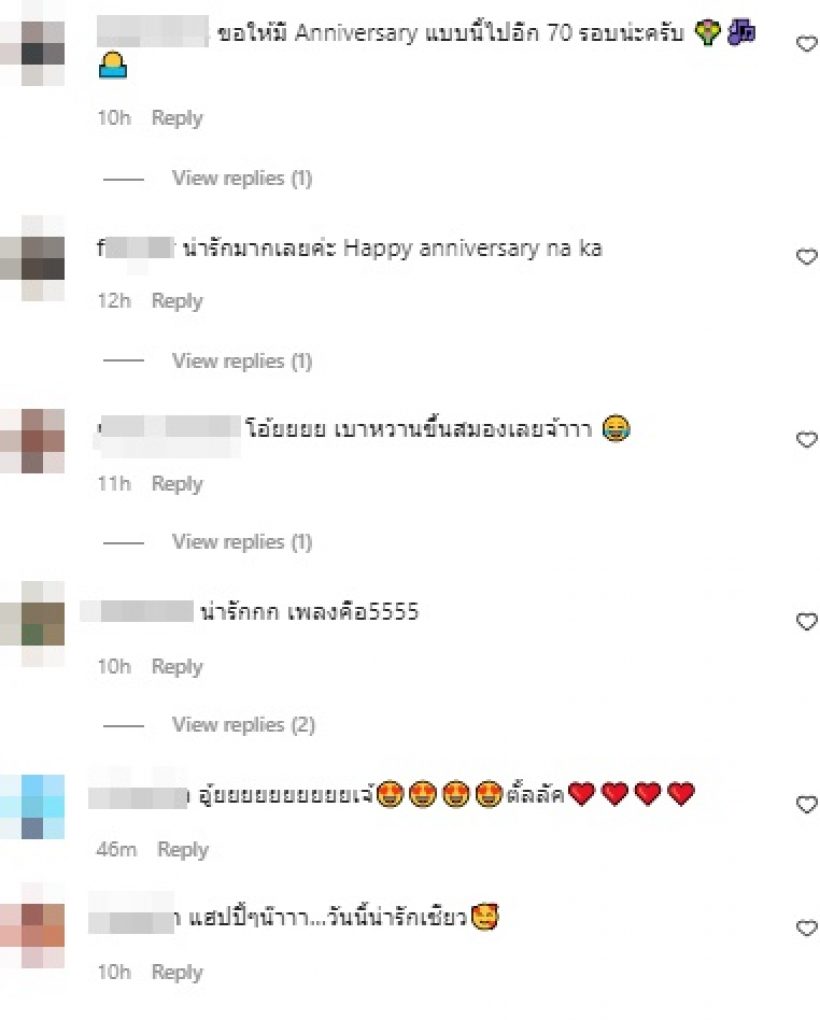Like the Anniversary 70 comment with heart

(806, 44)
